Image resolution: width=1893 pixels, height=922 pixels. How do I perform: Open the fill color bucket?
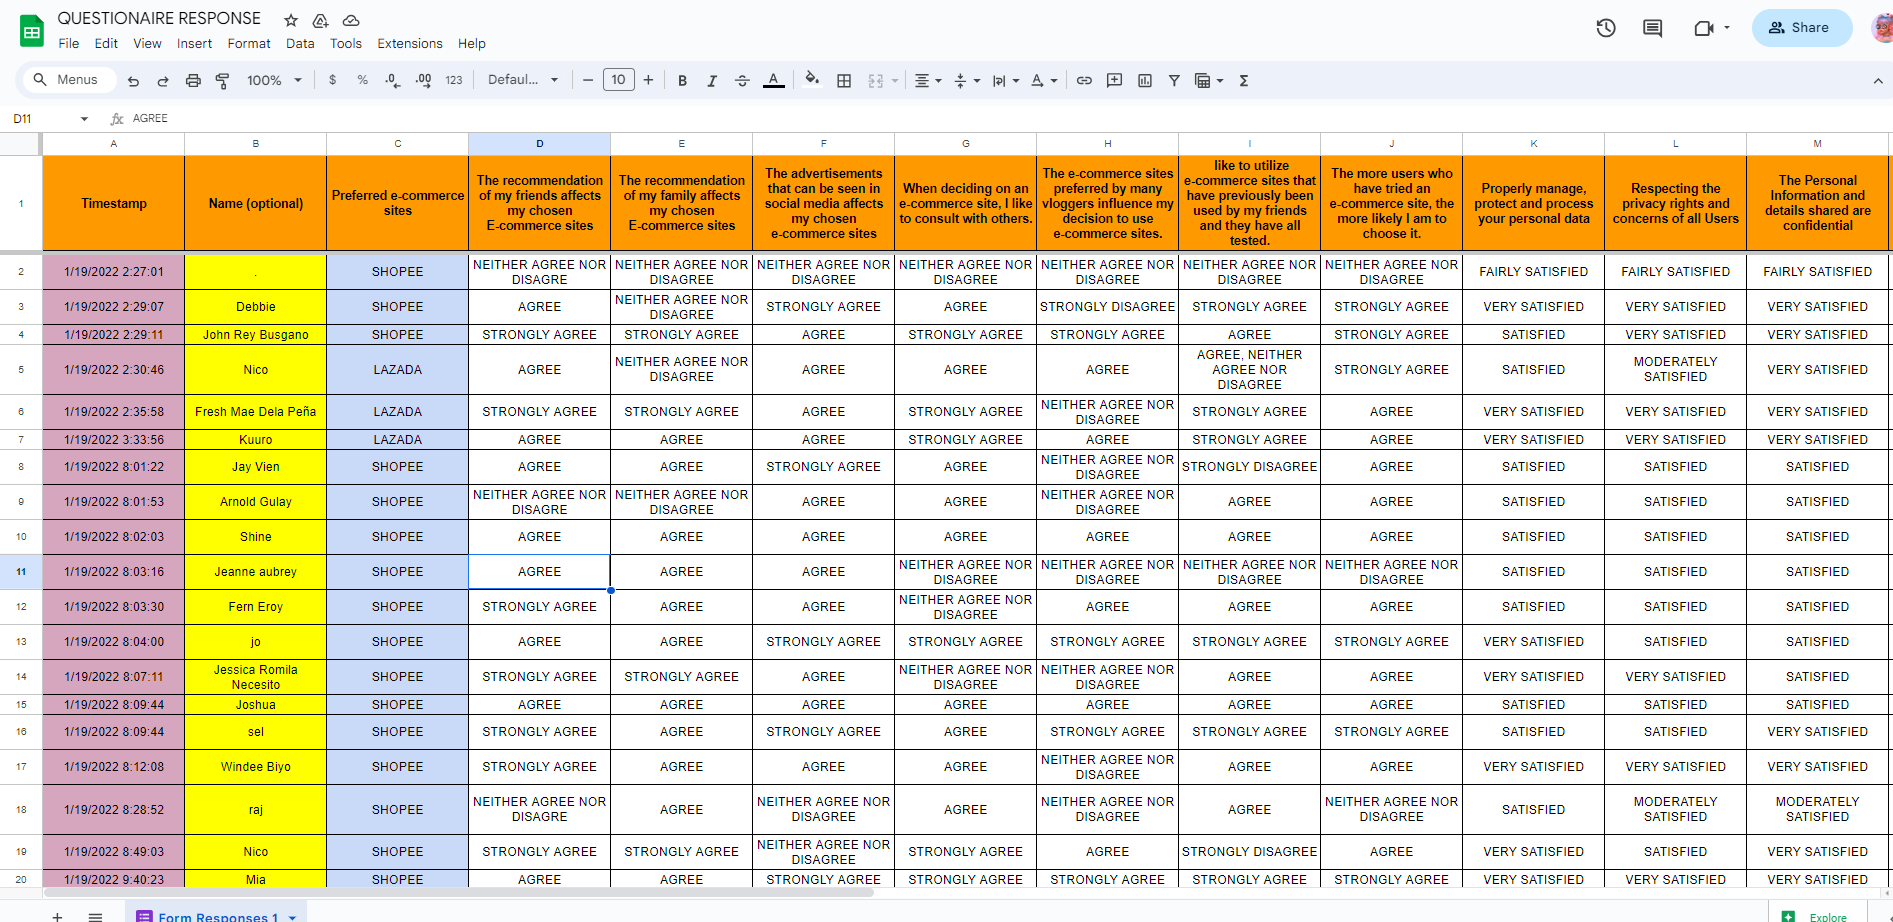pos(812,80)
